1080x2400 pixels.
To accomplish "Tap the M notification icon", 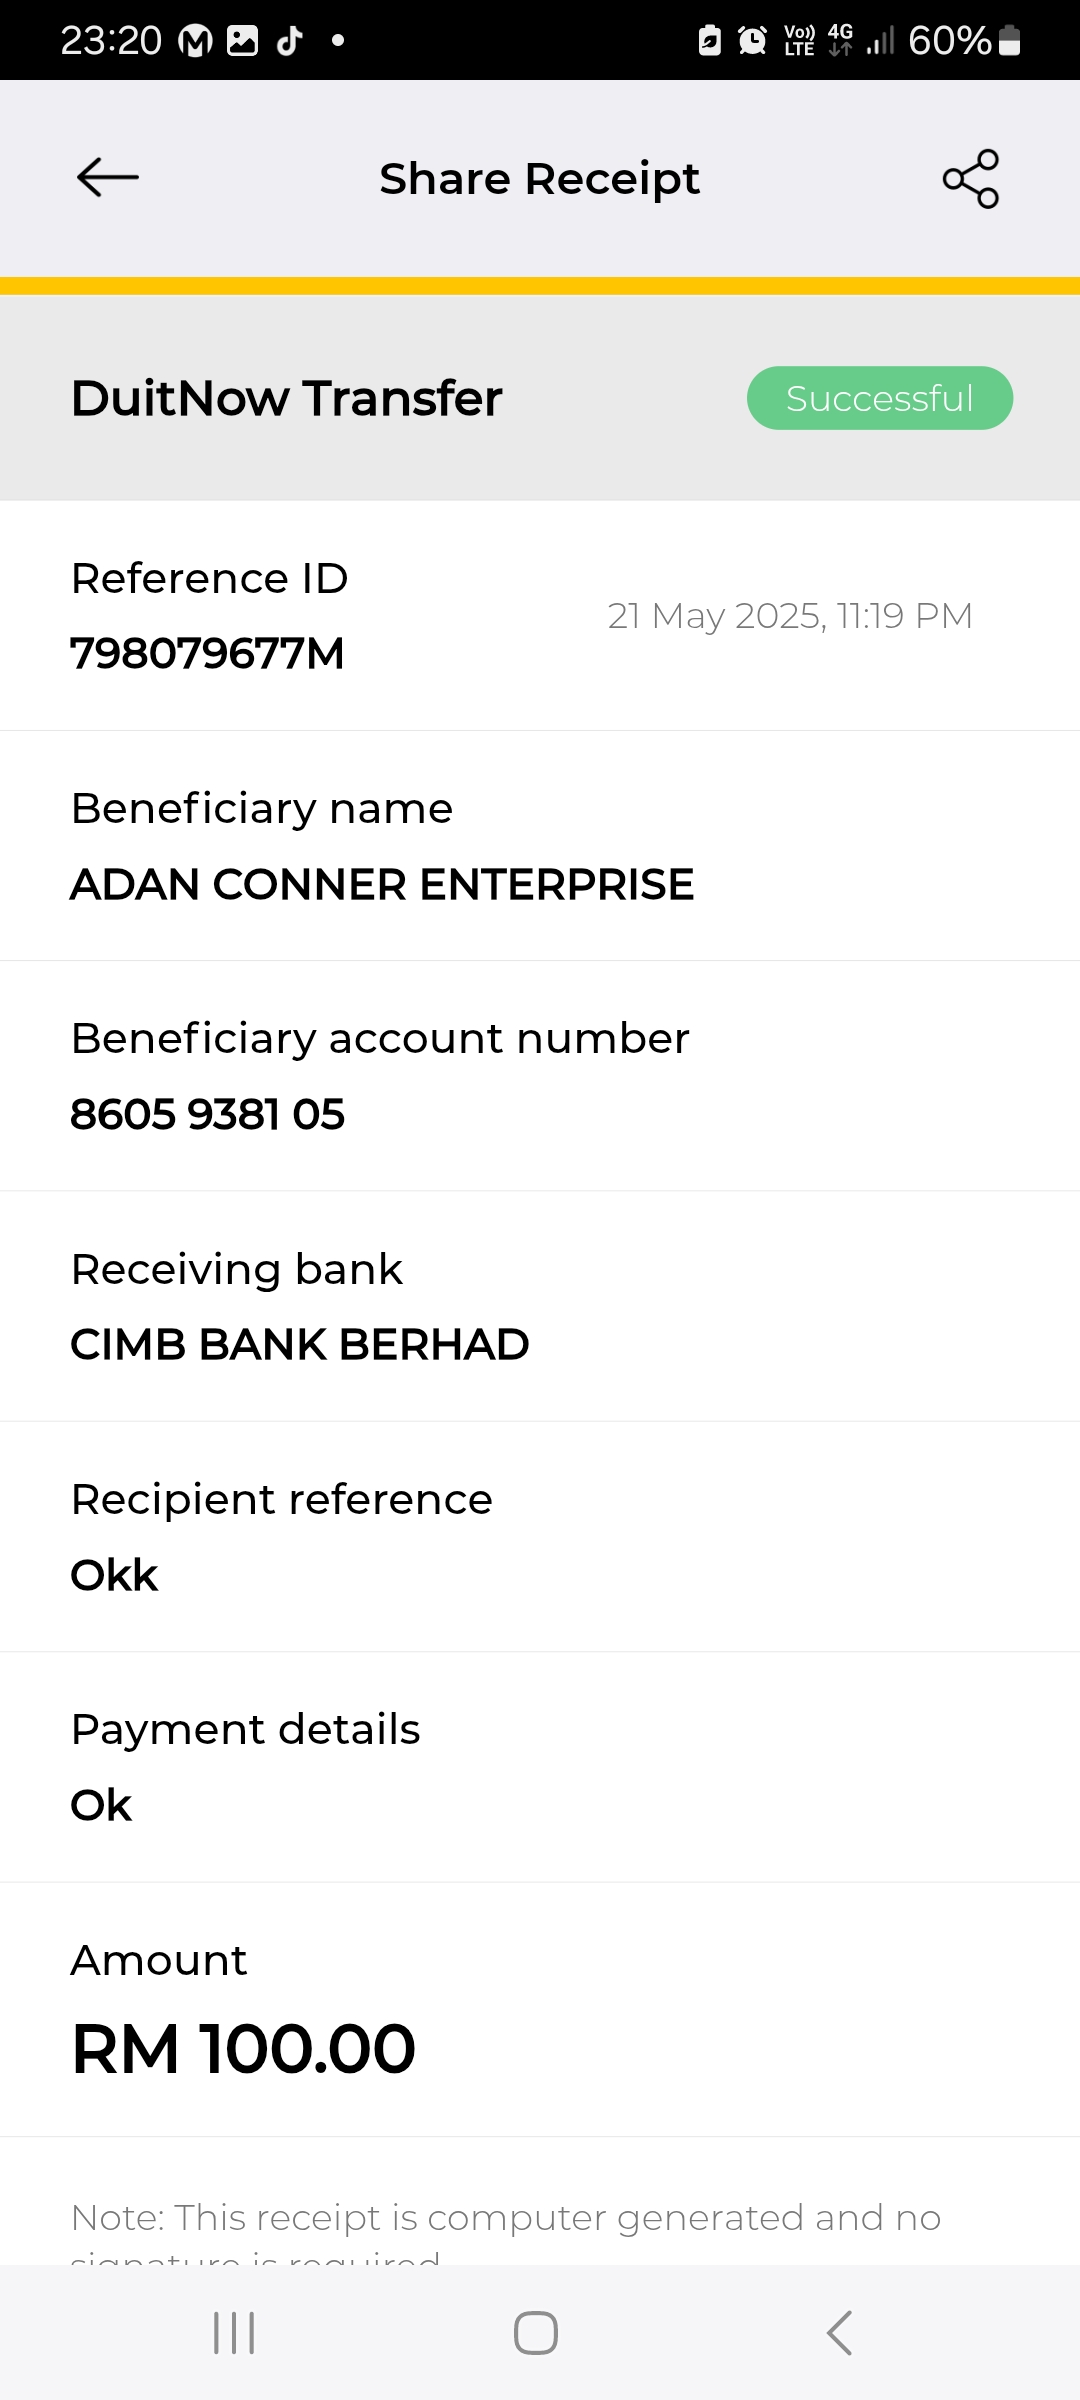I will coord(195,40).
